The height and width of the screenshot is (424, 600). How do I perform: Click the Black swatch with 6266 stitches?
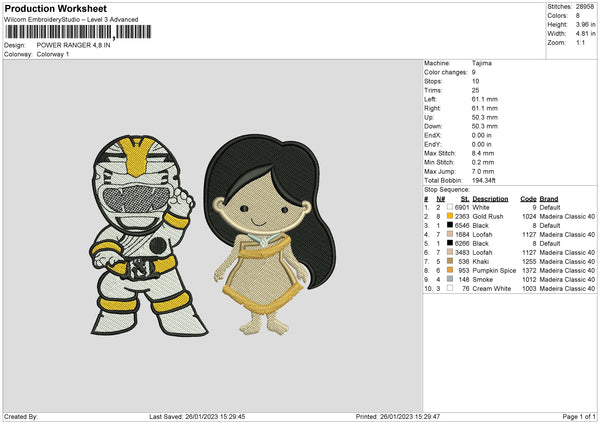pyautogui.click(x=450, y=243)
